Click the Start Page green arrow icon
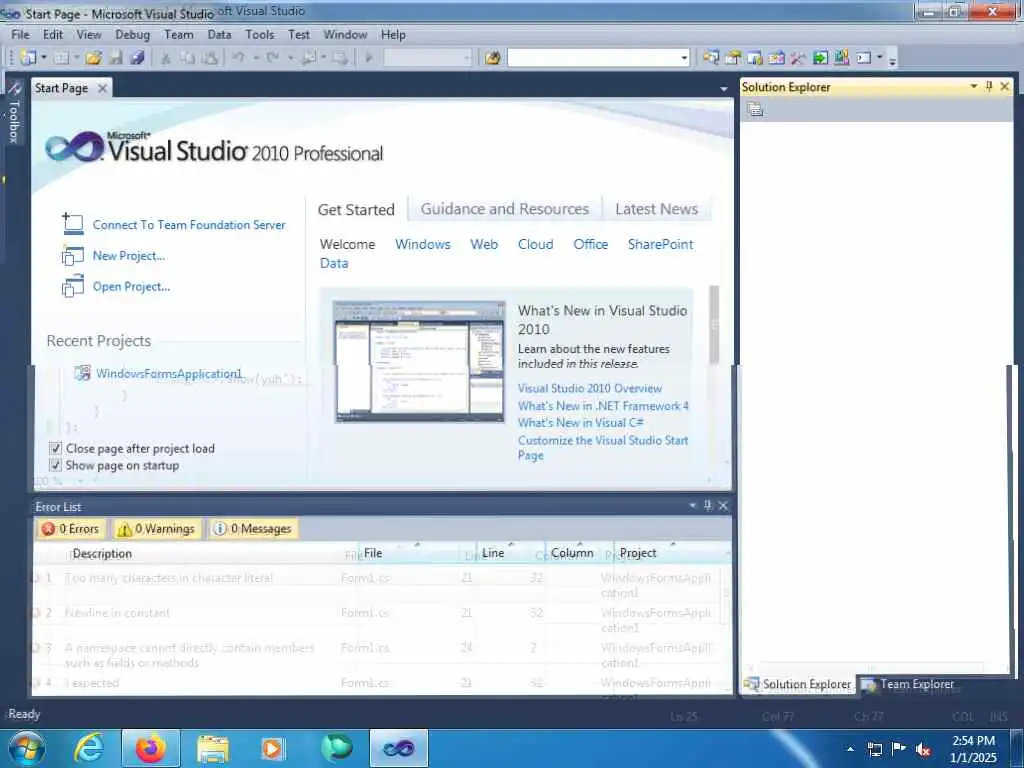 click(x=820, y=57)
